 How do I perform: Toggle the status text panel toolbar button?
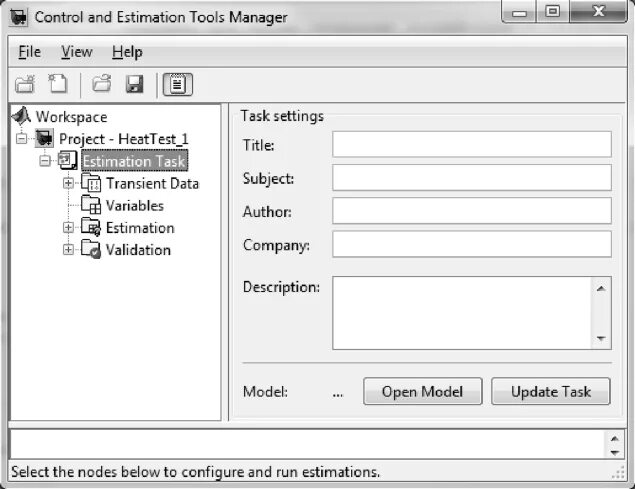[x=177, y=84]
